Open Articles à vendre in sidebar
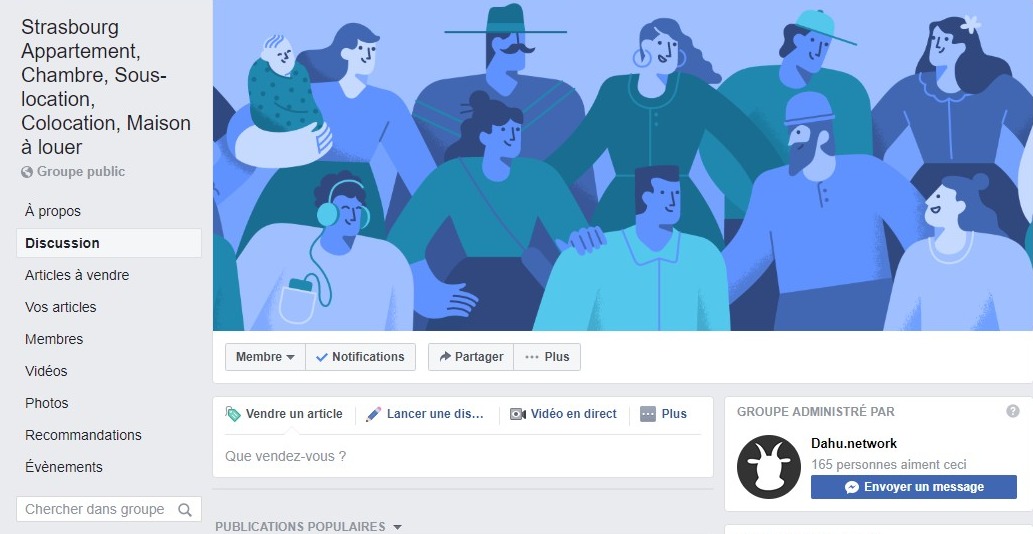Image resolution: width=1033 pixels, height=534 pixels. click(77, 275)
